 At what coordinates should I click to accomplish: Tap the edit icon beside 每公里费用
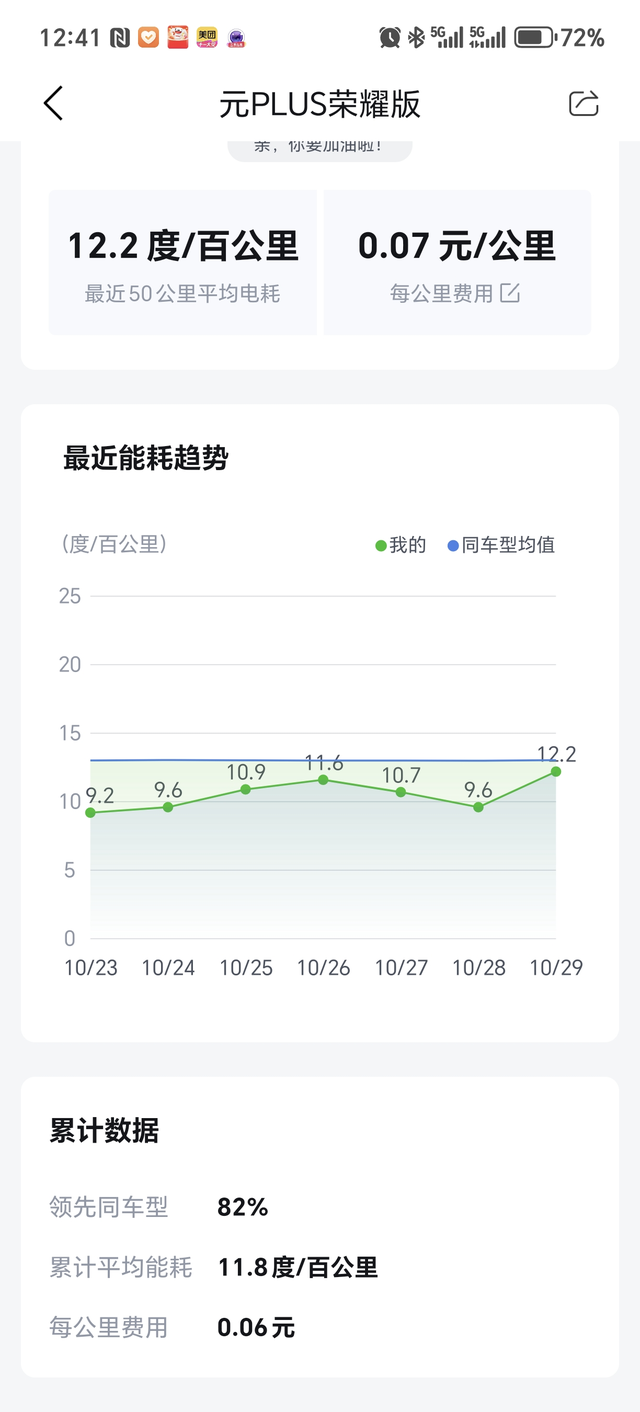pos(510,293)
